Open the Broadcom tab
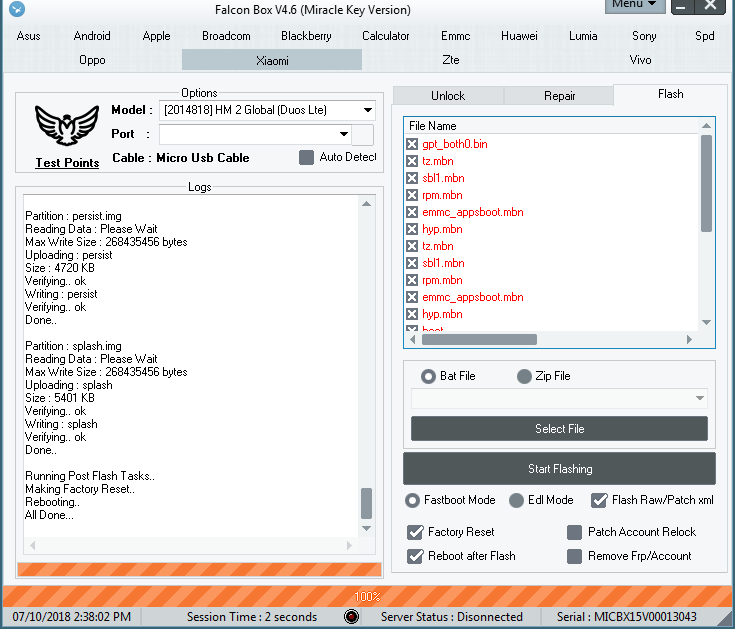 click(226, 36)
